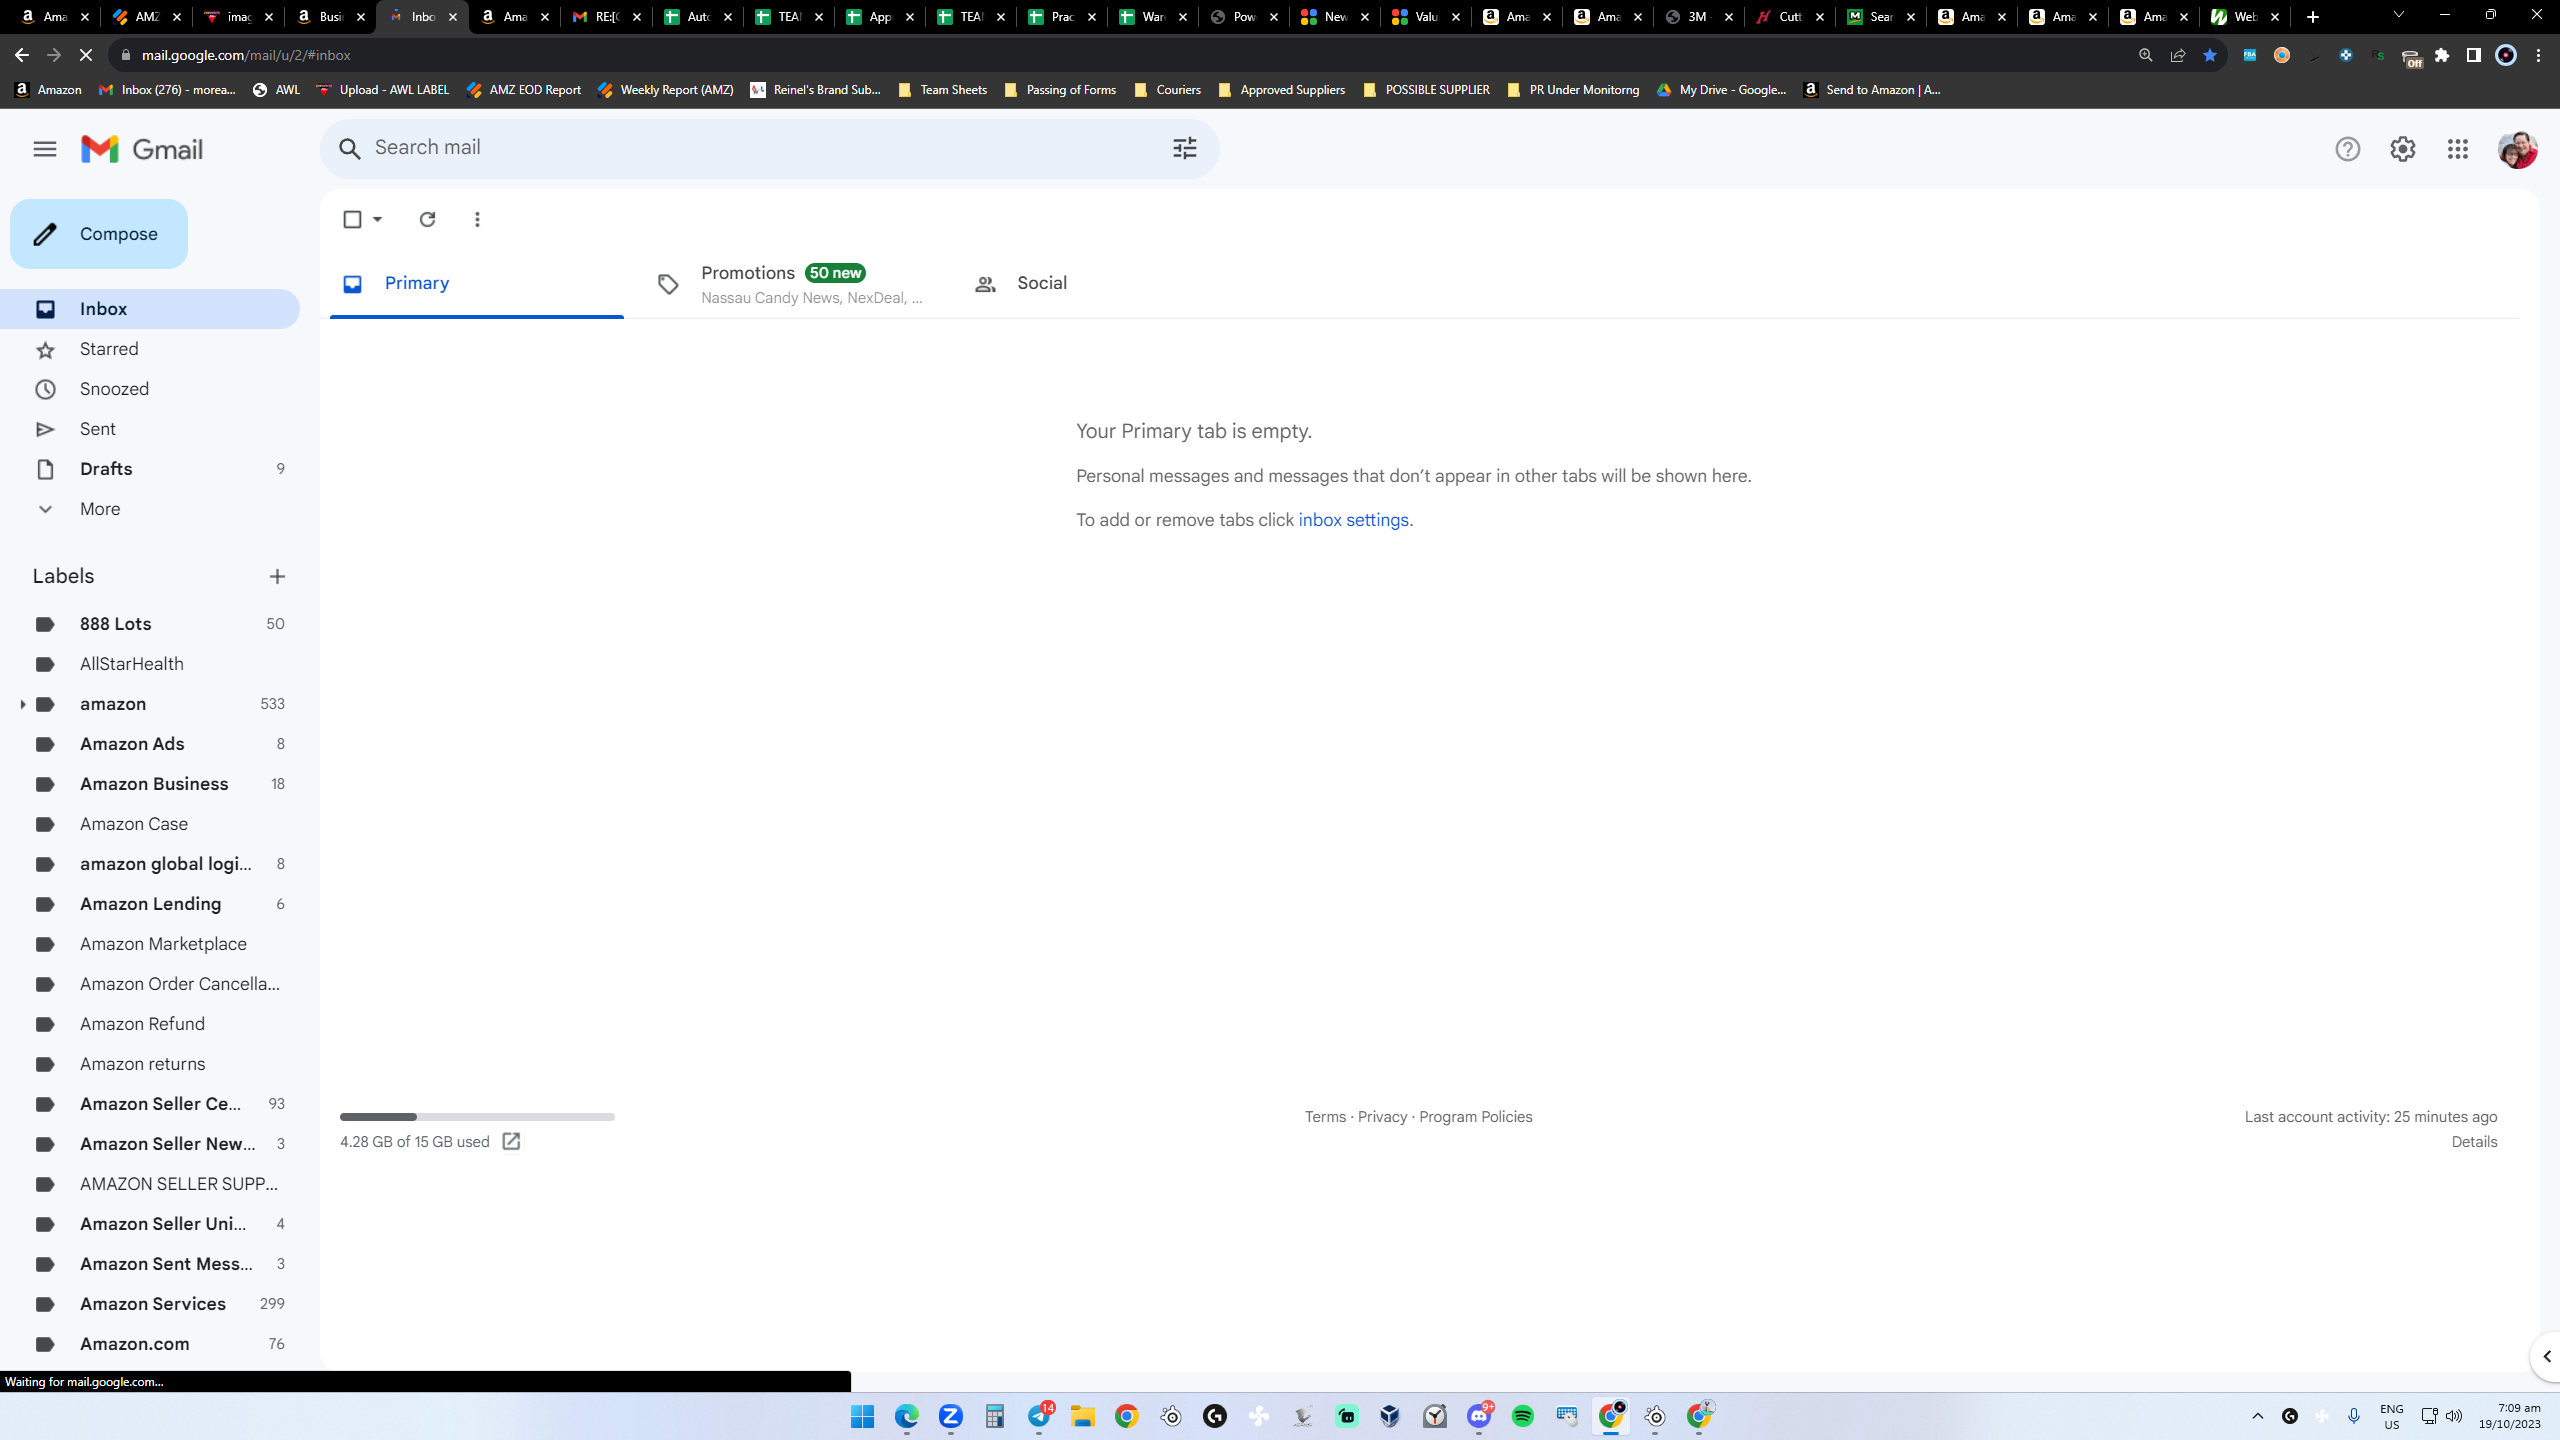The image size is (2560, 1440).
Task: Bookmark this page star icon
Action: coord(2210,55)
